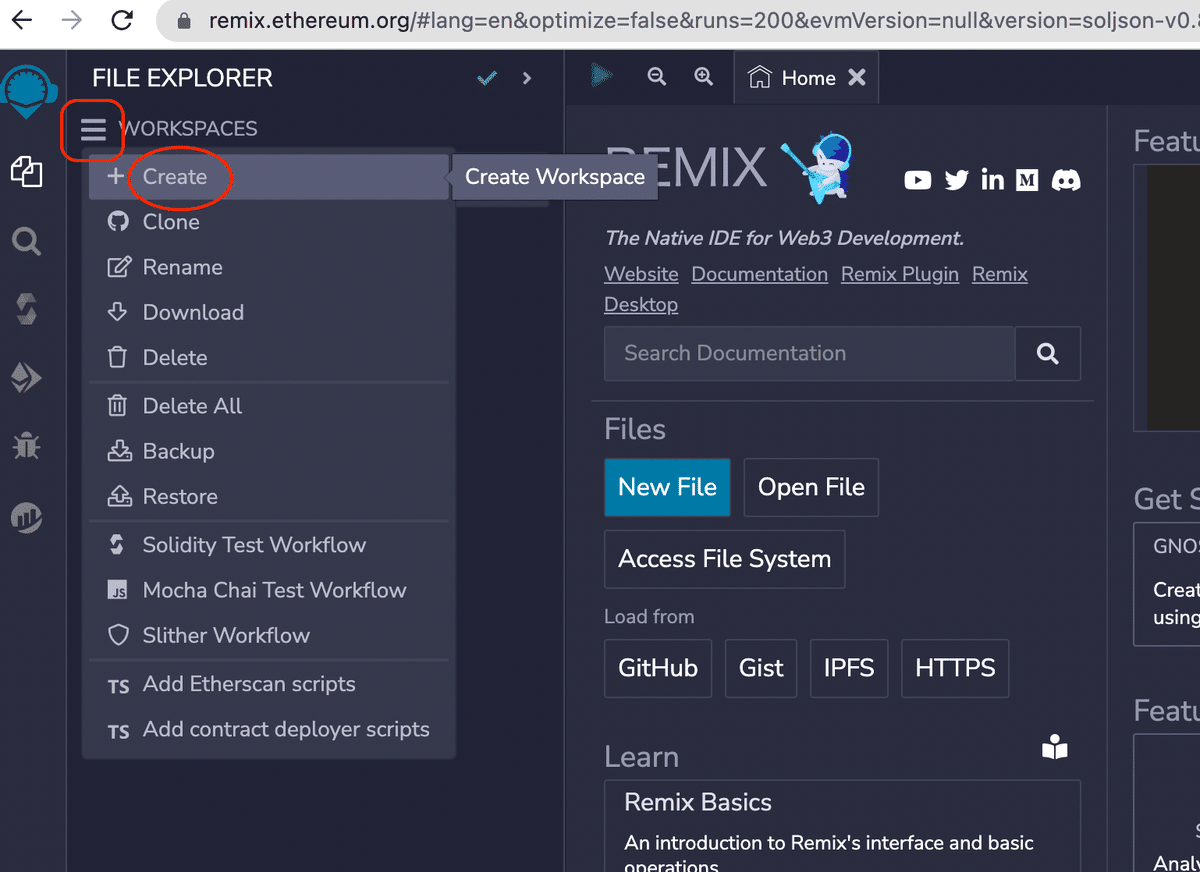Click the zoom in magnifier icon
This screenshot has height=872, width=1200.
click(x=704, y=76)
